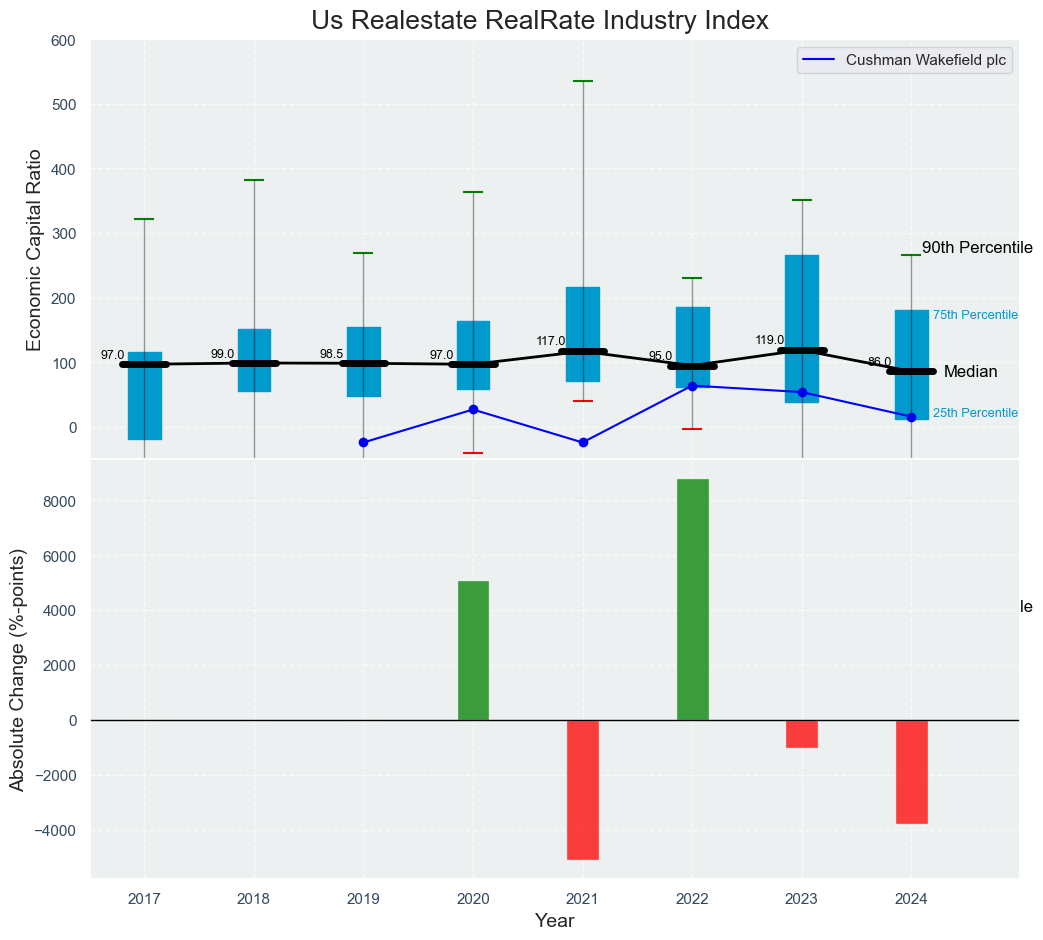The image size is (1043, 940).
Task: Click the blue legend line sample
Action: point(819,60)
